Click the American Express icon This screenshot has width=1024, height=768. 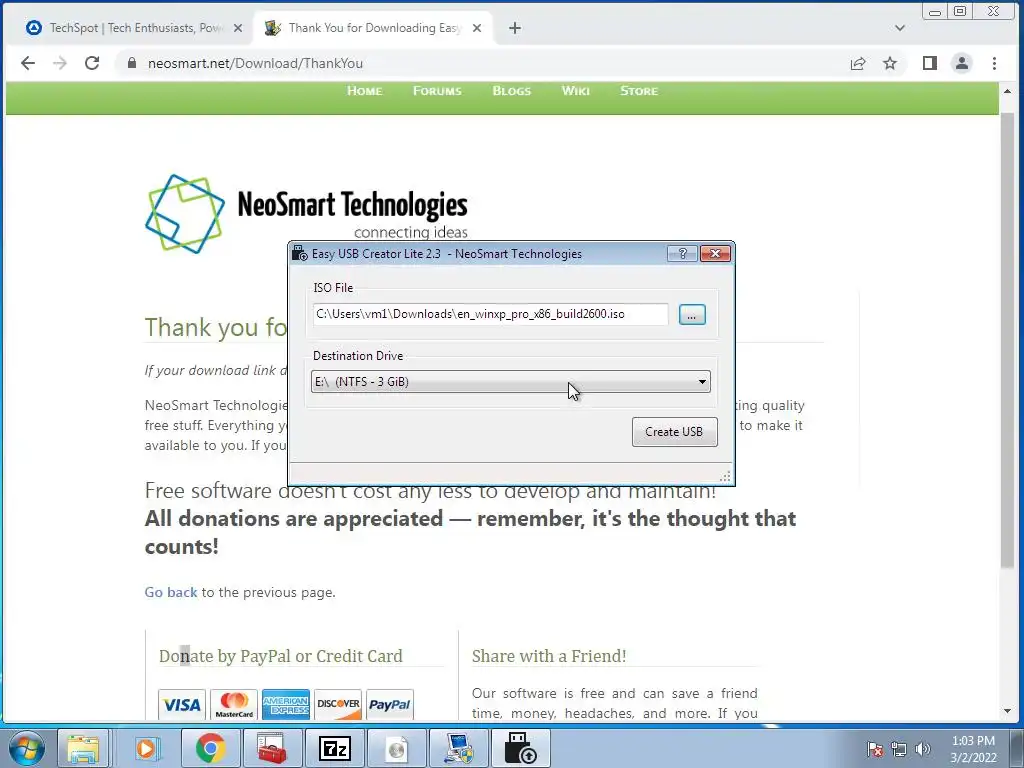[285, 705]
